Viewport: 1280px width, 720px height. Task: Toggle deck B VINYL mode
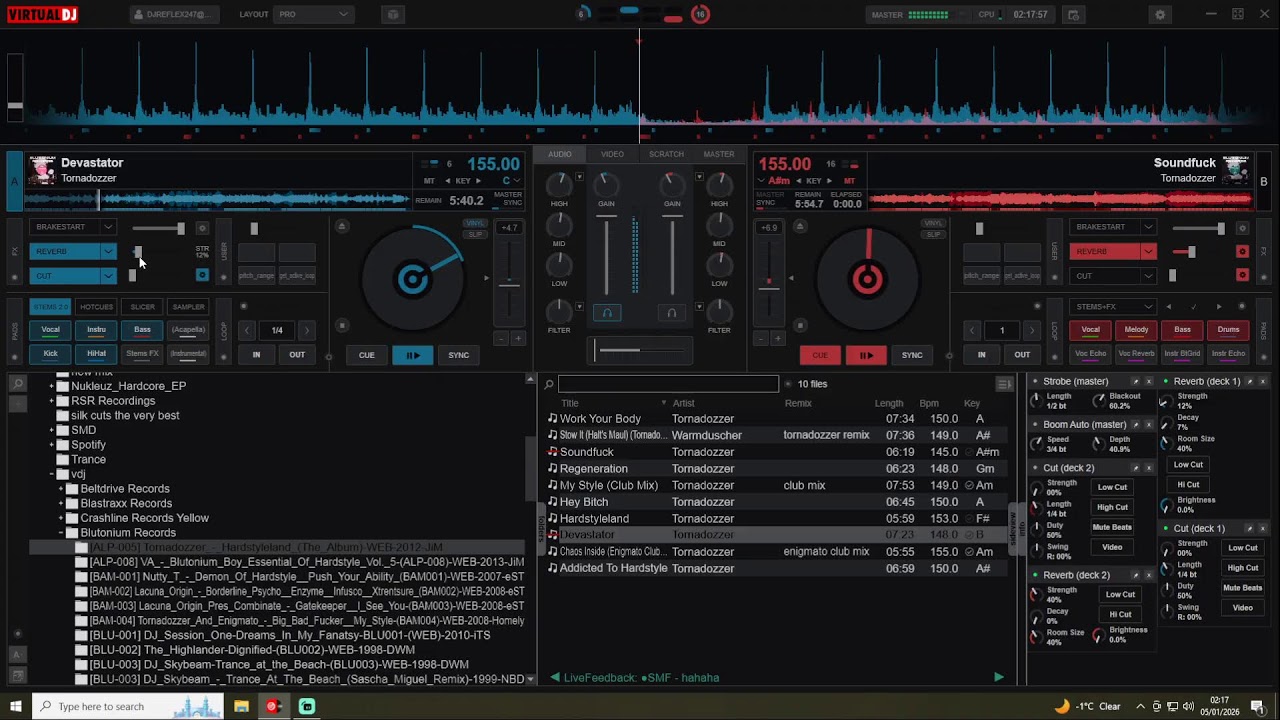pos(933,223)
